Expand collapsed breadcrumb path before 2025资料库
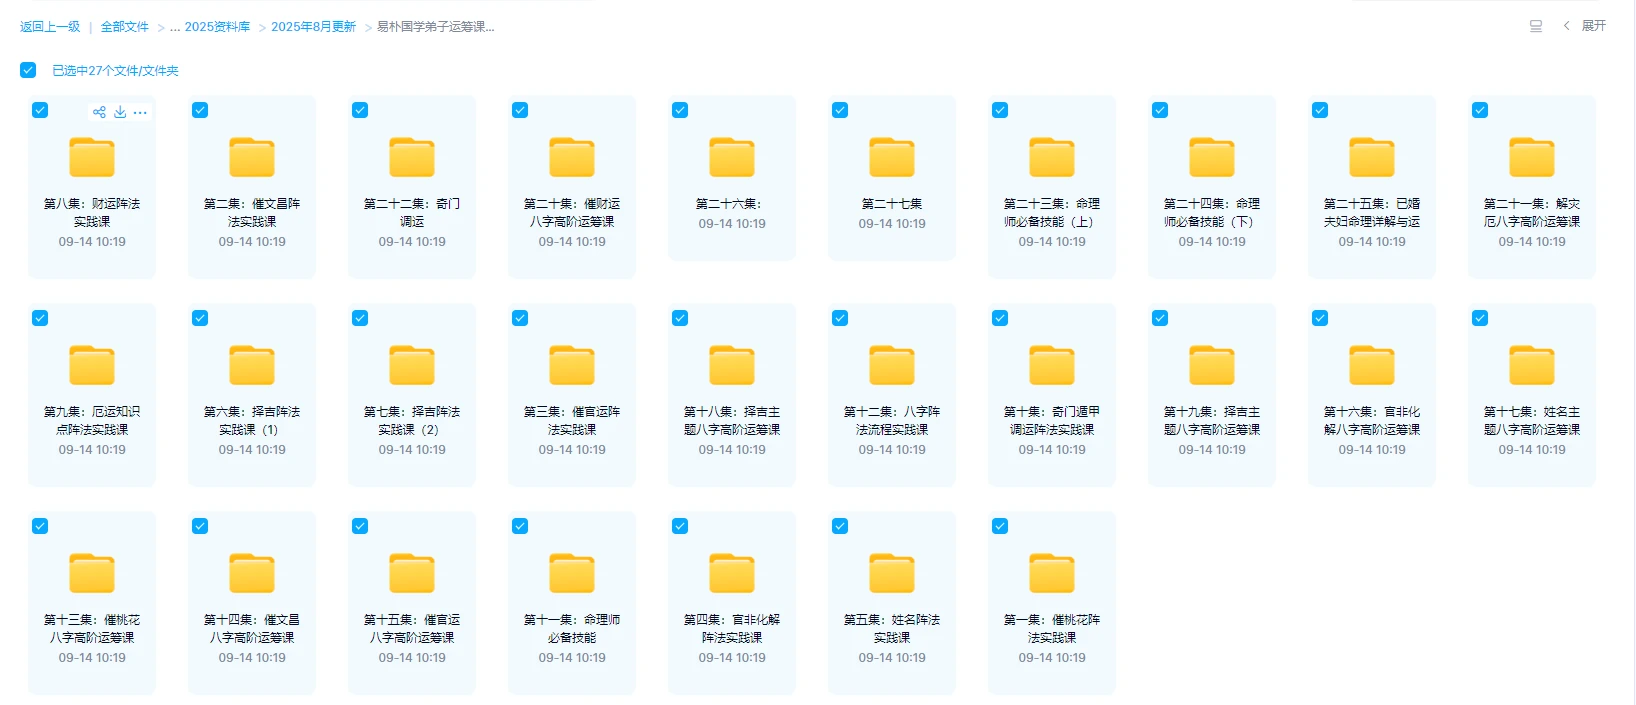The width and height of the screenshot is (1636, 705). point(175,27)
